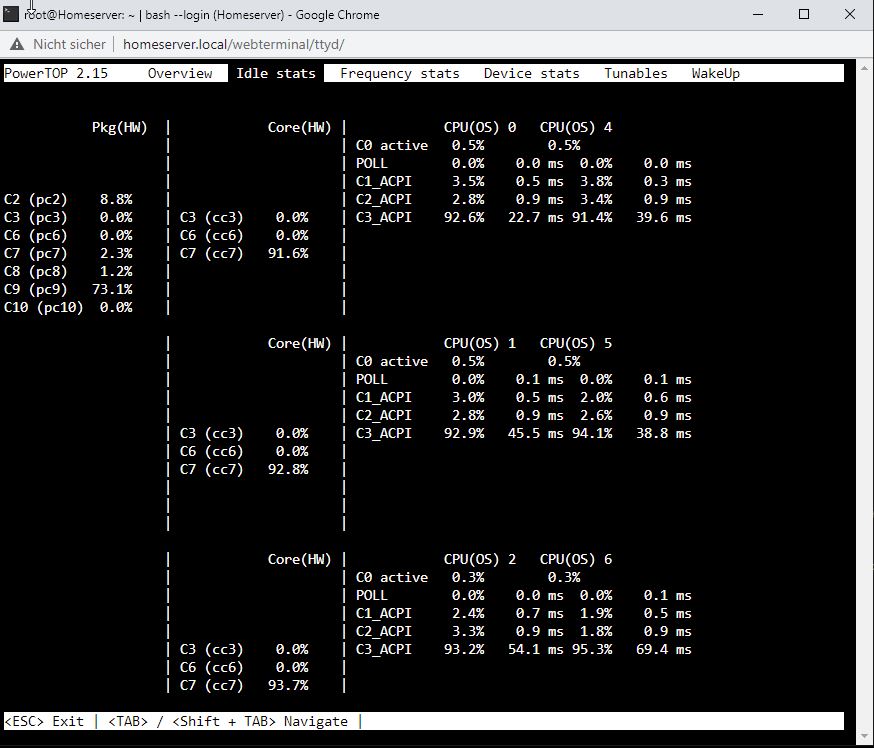Click the 3.5% C1_ACPI value
The width and height of the screenshot is (874, 748).
(x=468, y=182)
